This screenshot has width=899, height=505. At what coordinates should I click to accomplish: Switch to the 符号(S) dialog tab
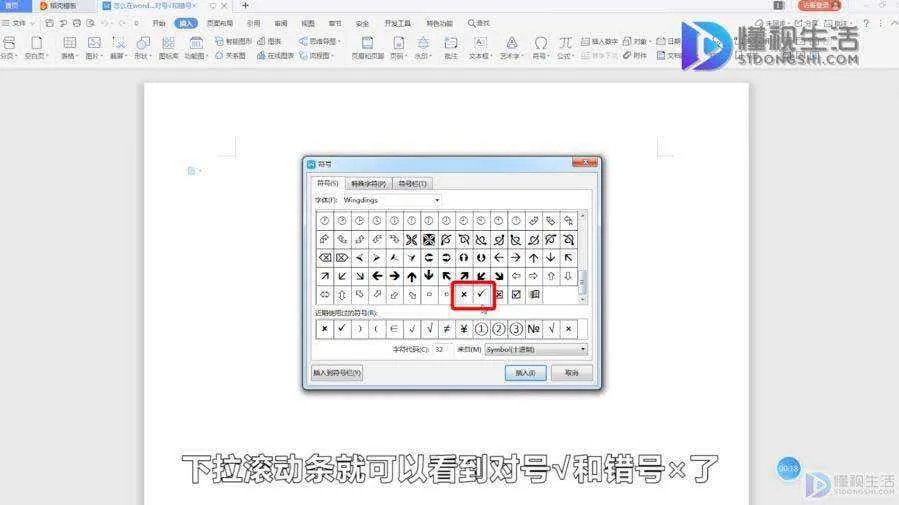pyautogui.click(x=328, y=183)
